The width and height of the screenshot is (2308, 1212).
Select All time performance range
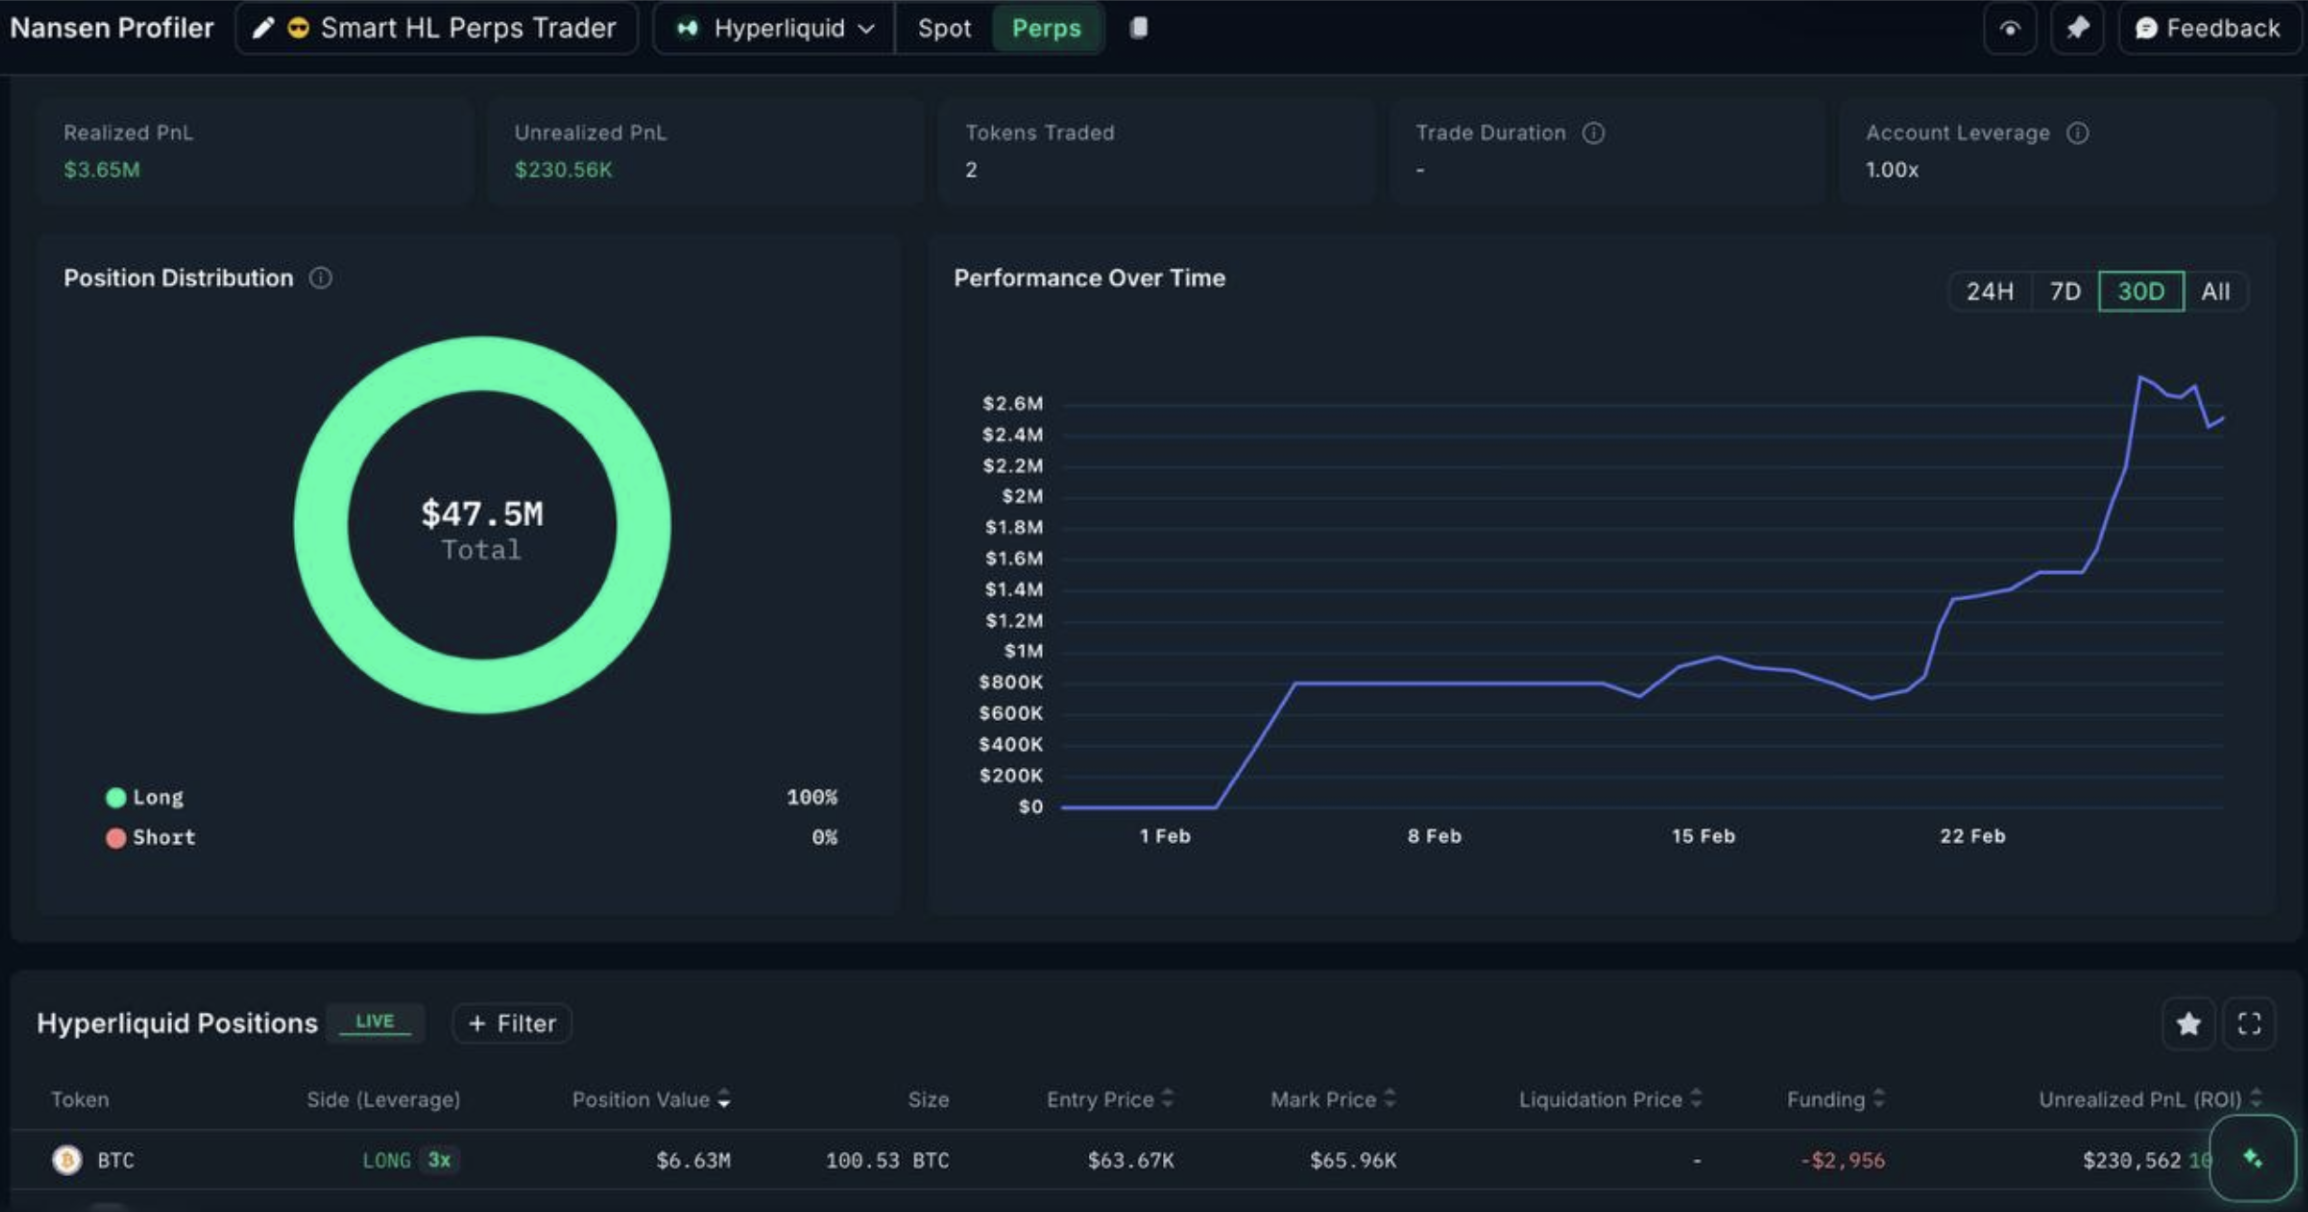[x=2215, y=291]
